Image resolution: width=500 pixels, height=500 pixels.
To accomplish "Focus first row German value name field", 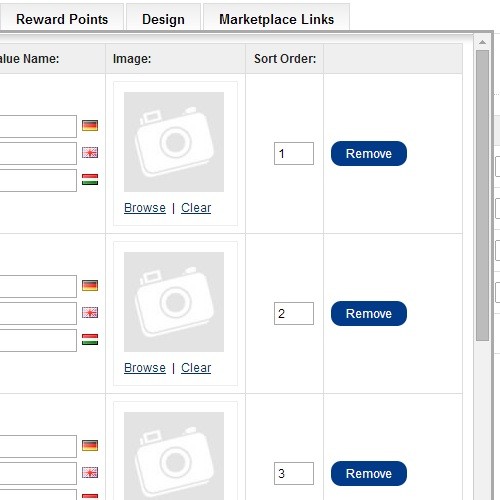I will click(38, 126).
